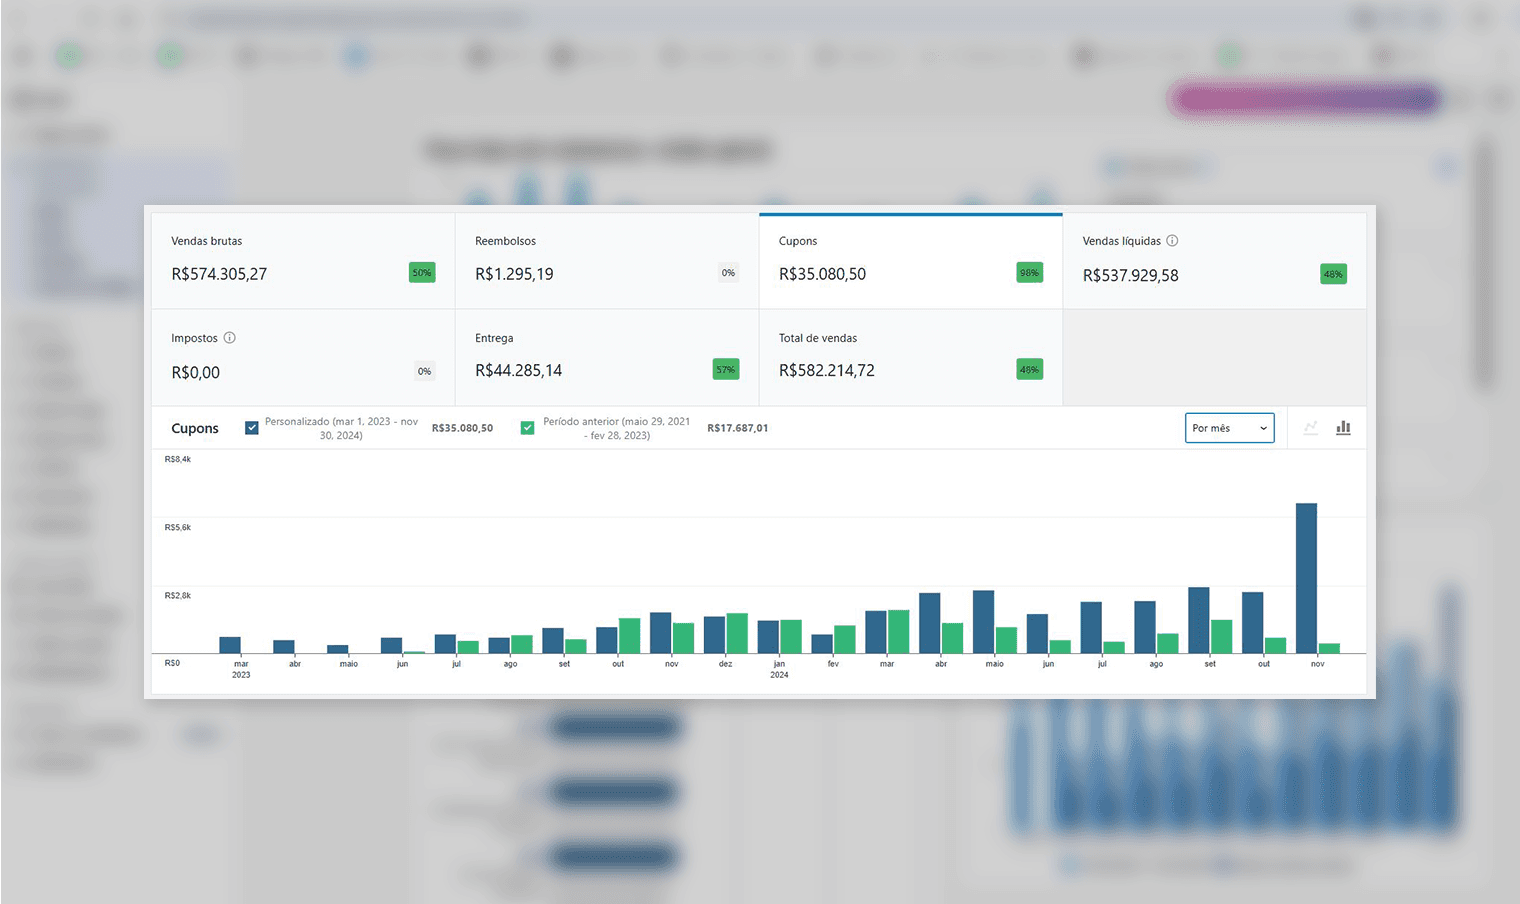The height and width of the screenshot is (904, 1520).
Task: Switch to line chart view icon
Action: [1310, 428]
